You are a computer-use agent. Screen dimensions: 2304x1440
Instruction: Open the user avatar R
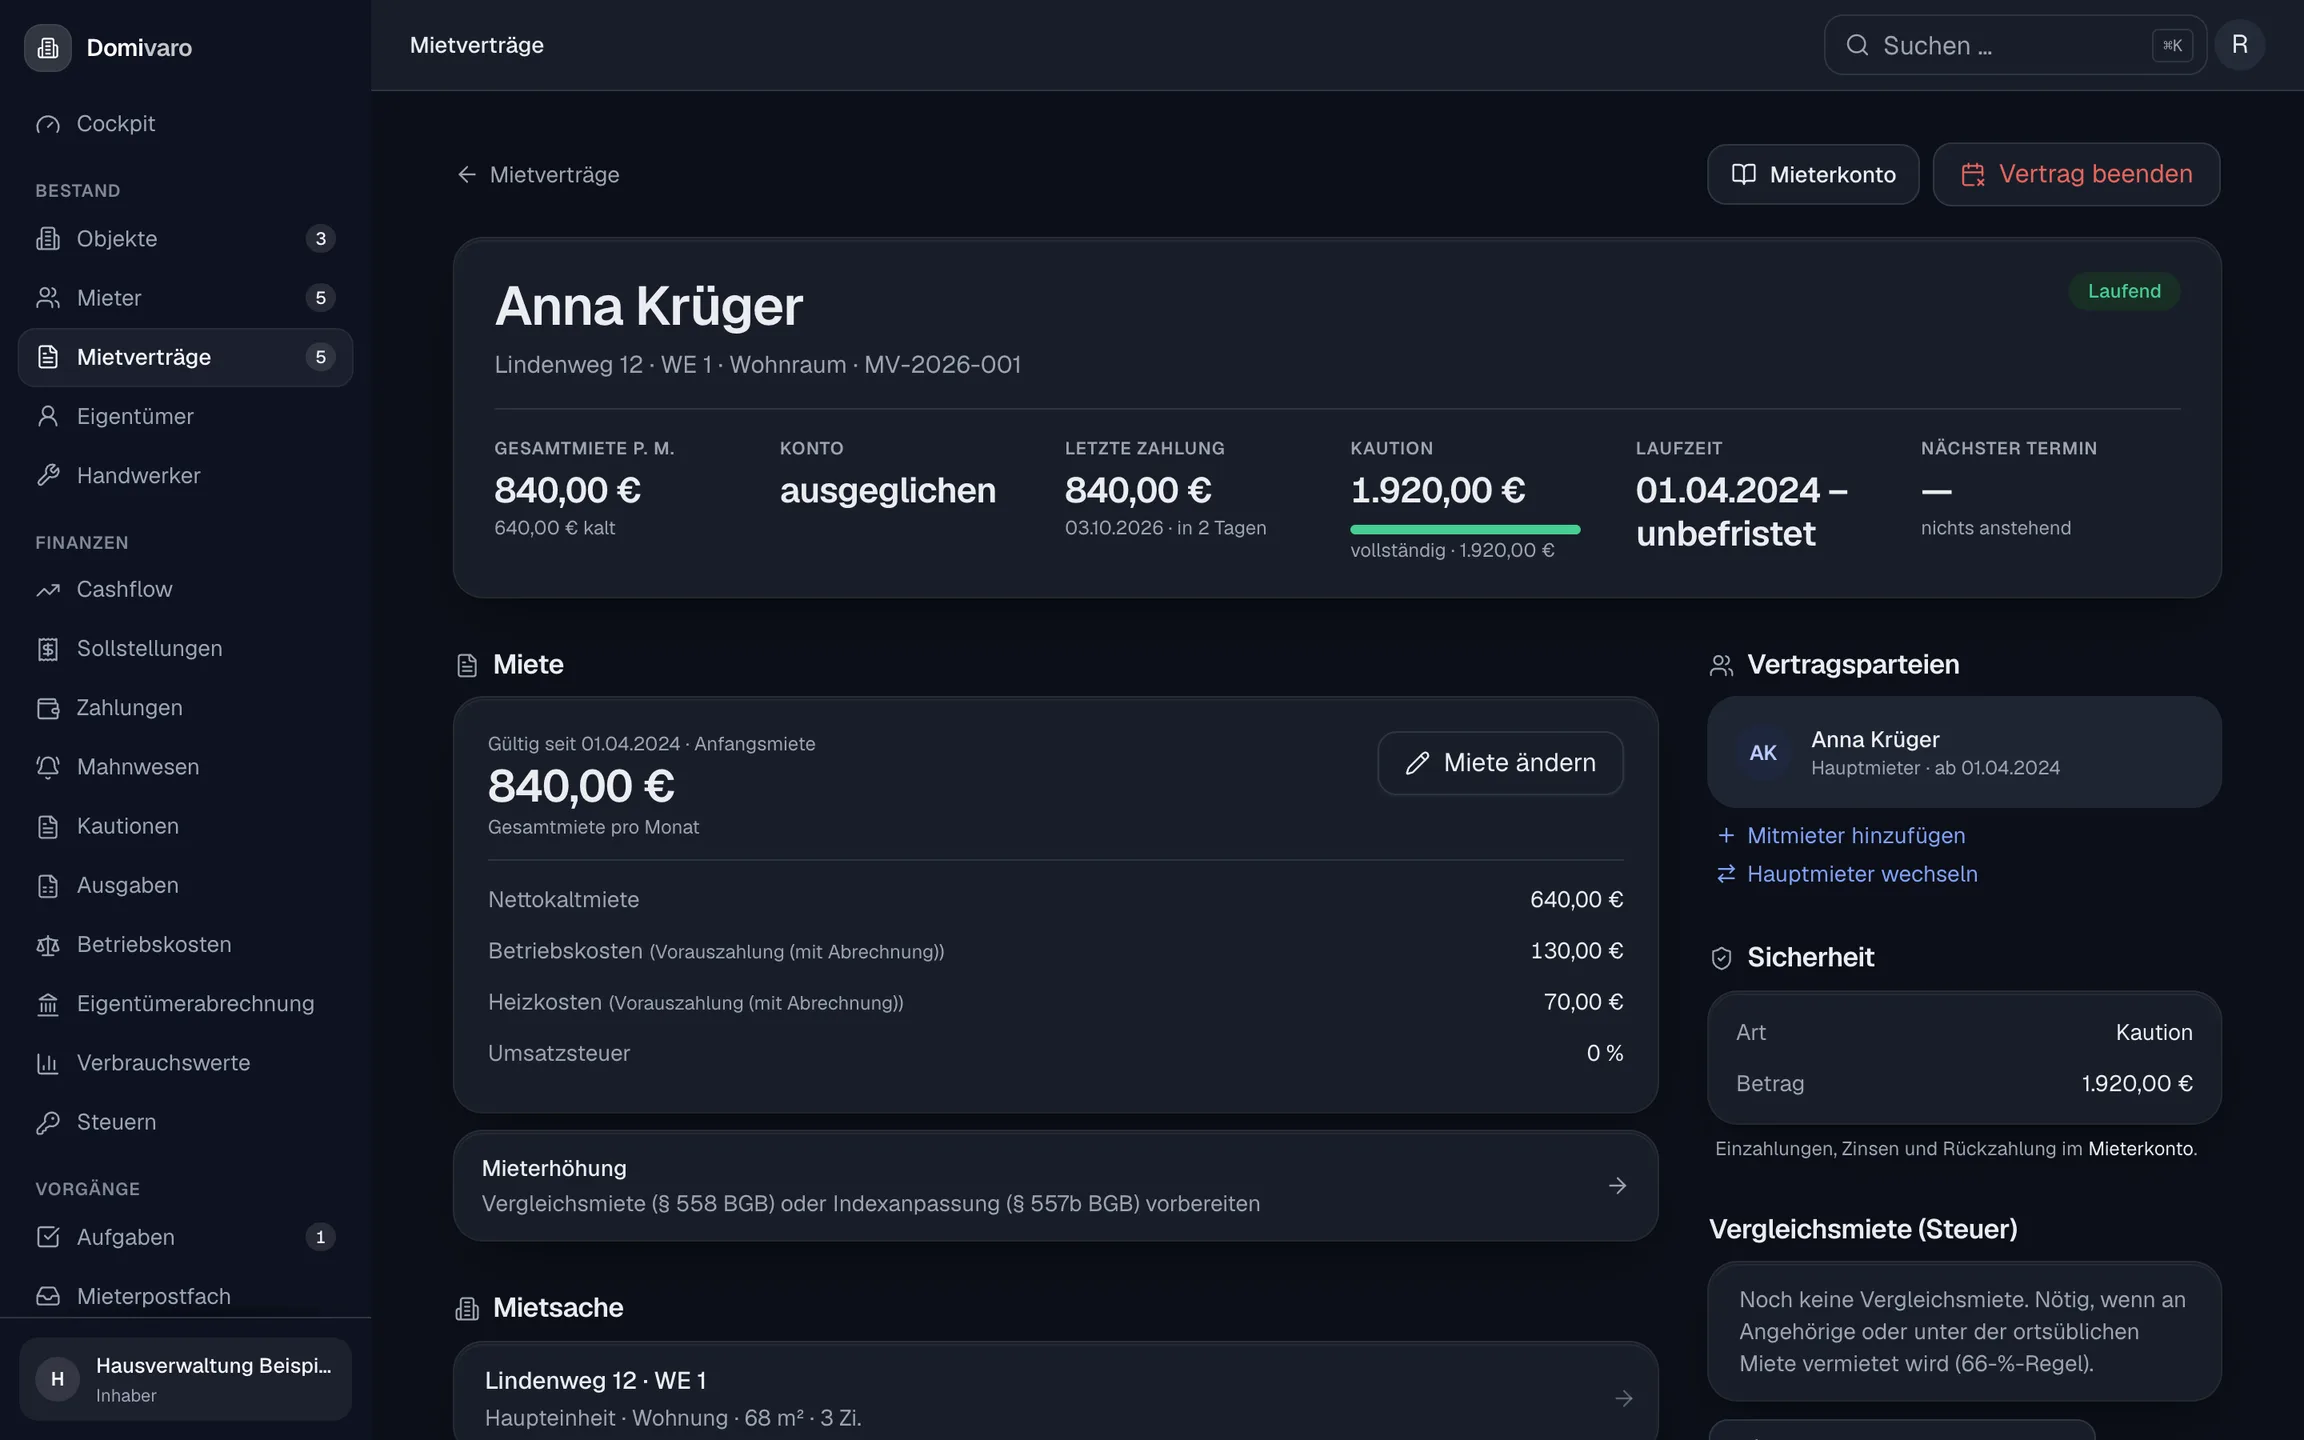(2240, 45)
